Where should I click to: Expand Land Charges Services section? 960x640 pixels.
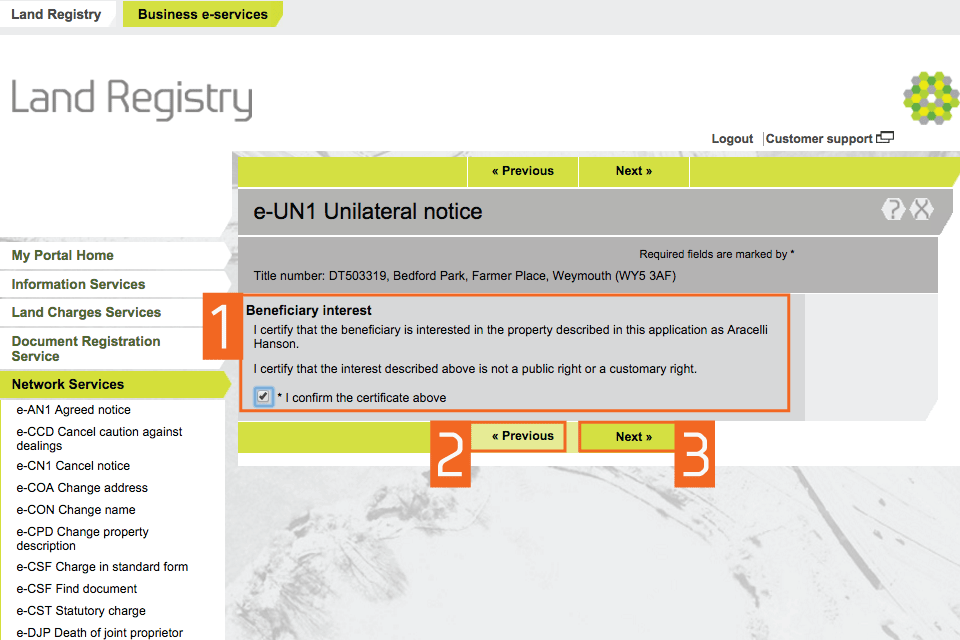coord(86,312)
